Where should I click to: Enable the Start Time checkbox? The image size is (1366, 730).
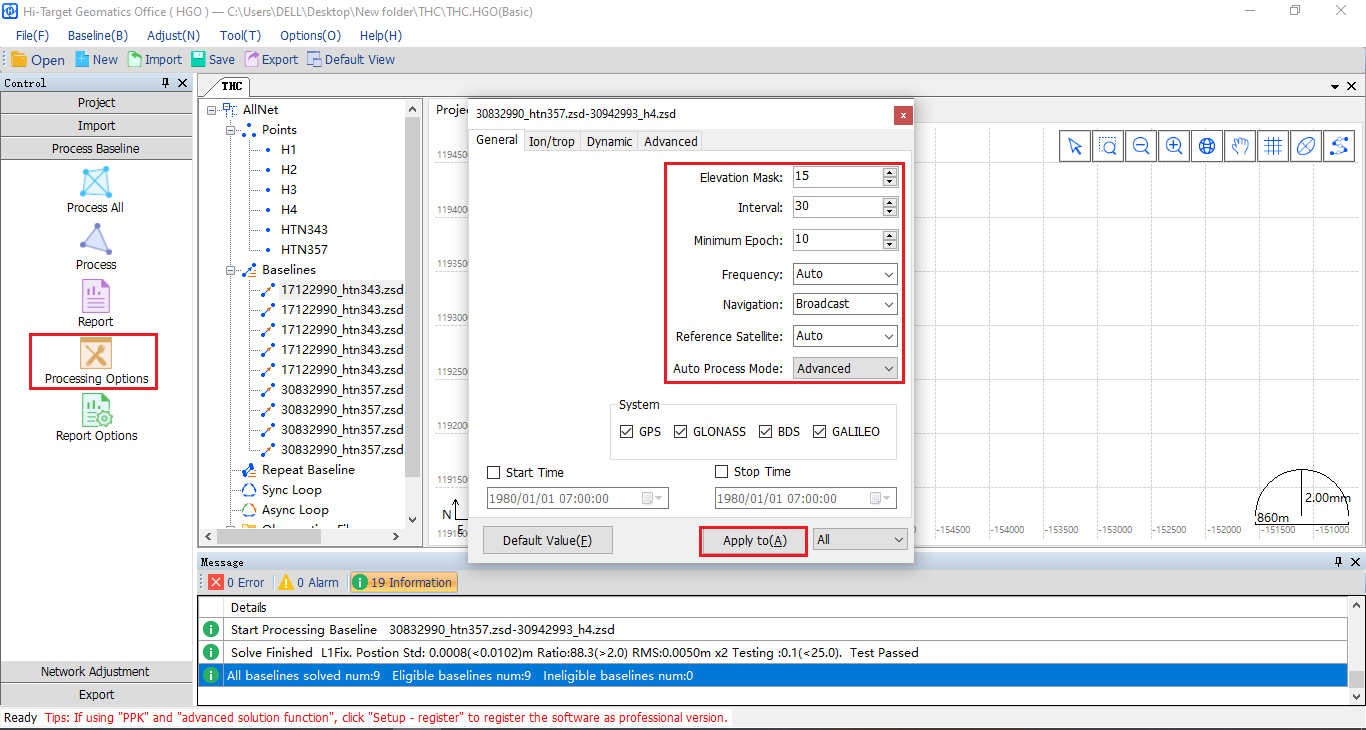point(494,473)
